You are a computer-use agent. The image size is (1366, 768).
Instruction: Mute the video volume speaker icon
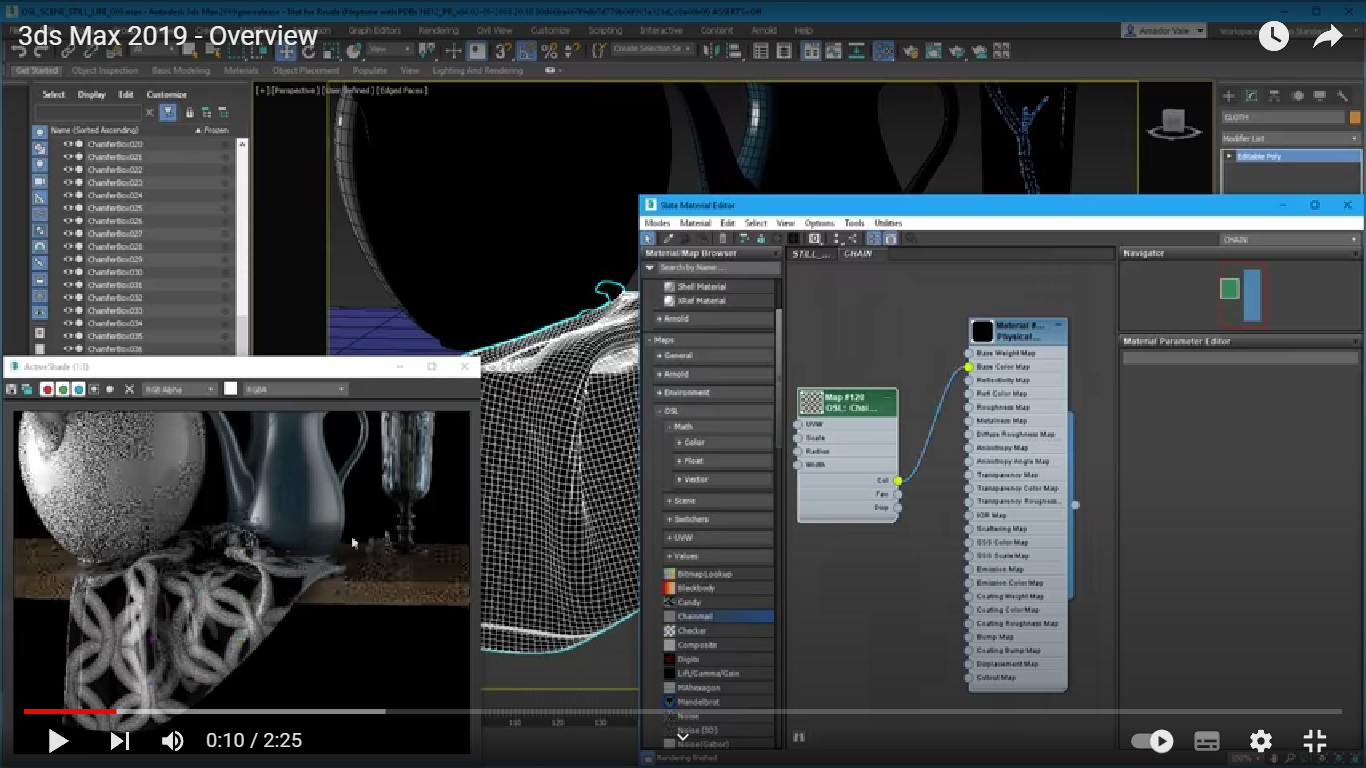click(173, 741)
